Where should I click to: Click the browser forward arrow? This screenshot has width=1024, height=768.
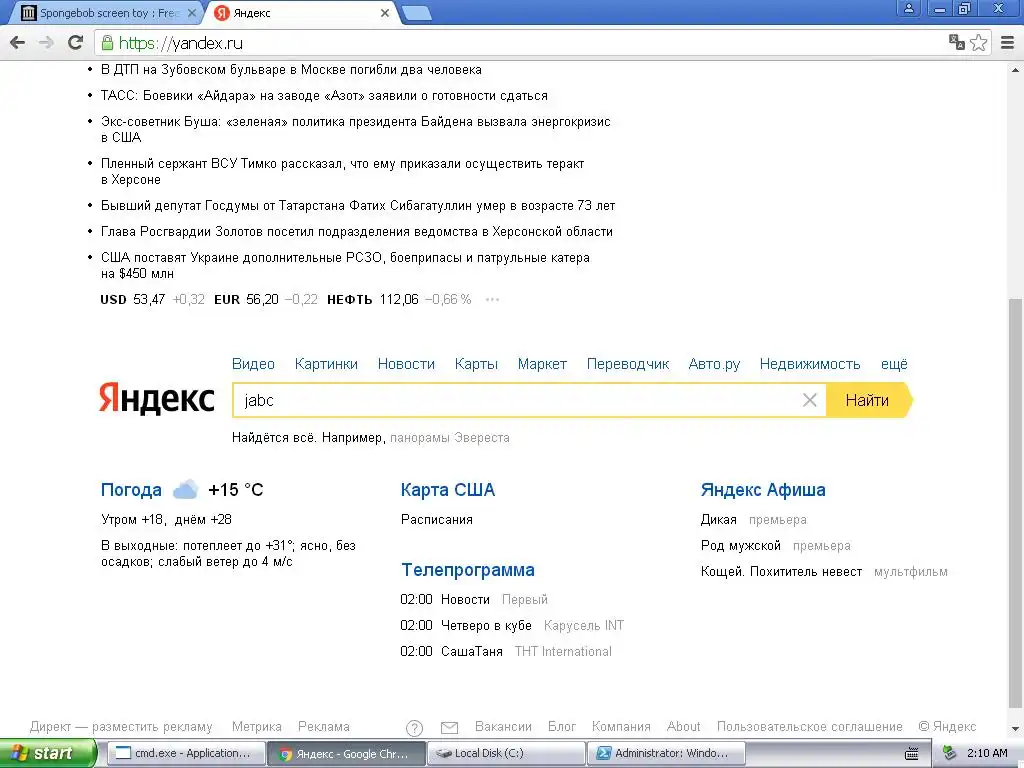pyautogui.click(x=46, y=43)
